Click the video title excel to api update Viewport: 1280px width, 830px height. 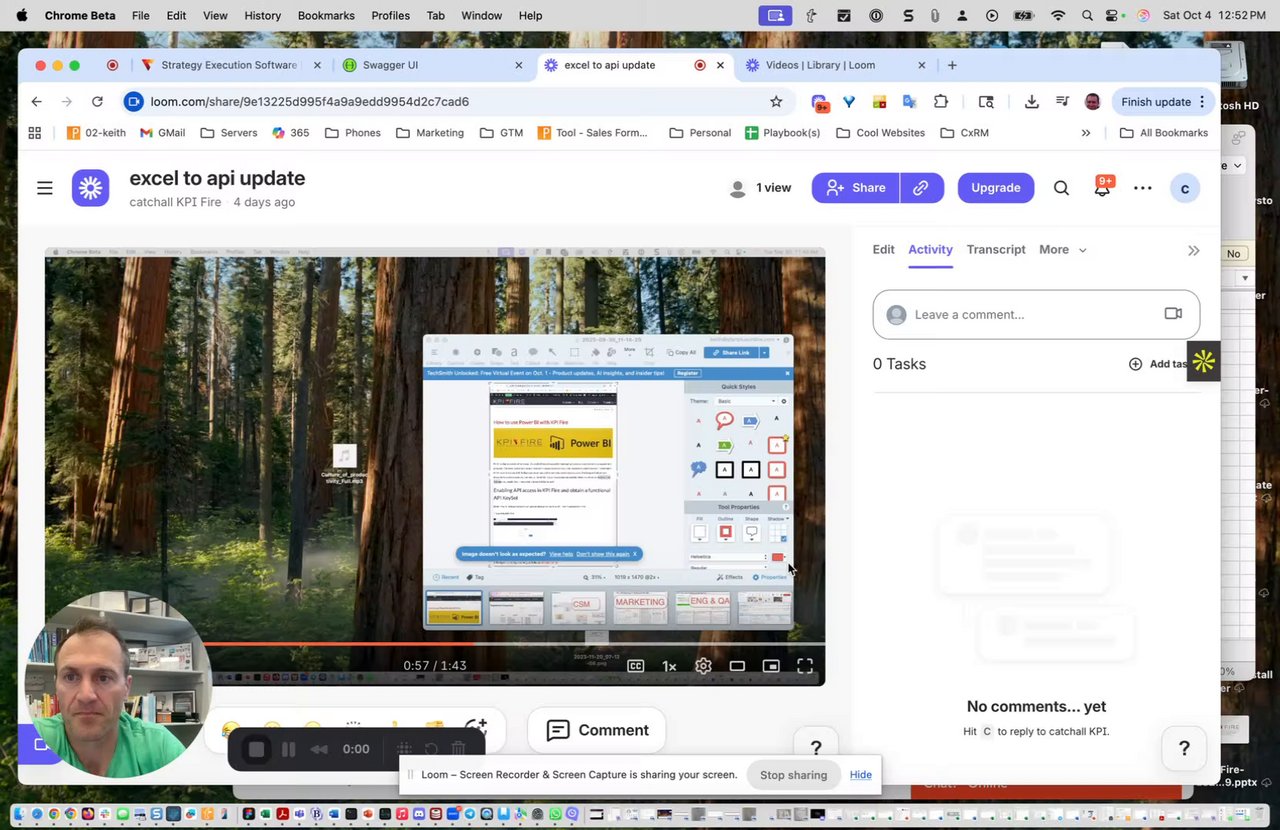(217, 178)
